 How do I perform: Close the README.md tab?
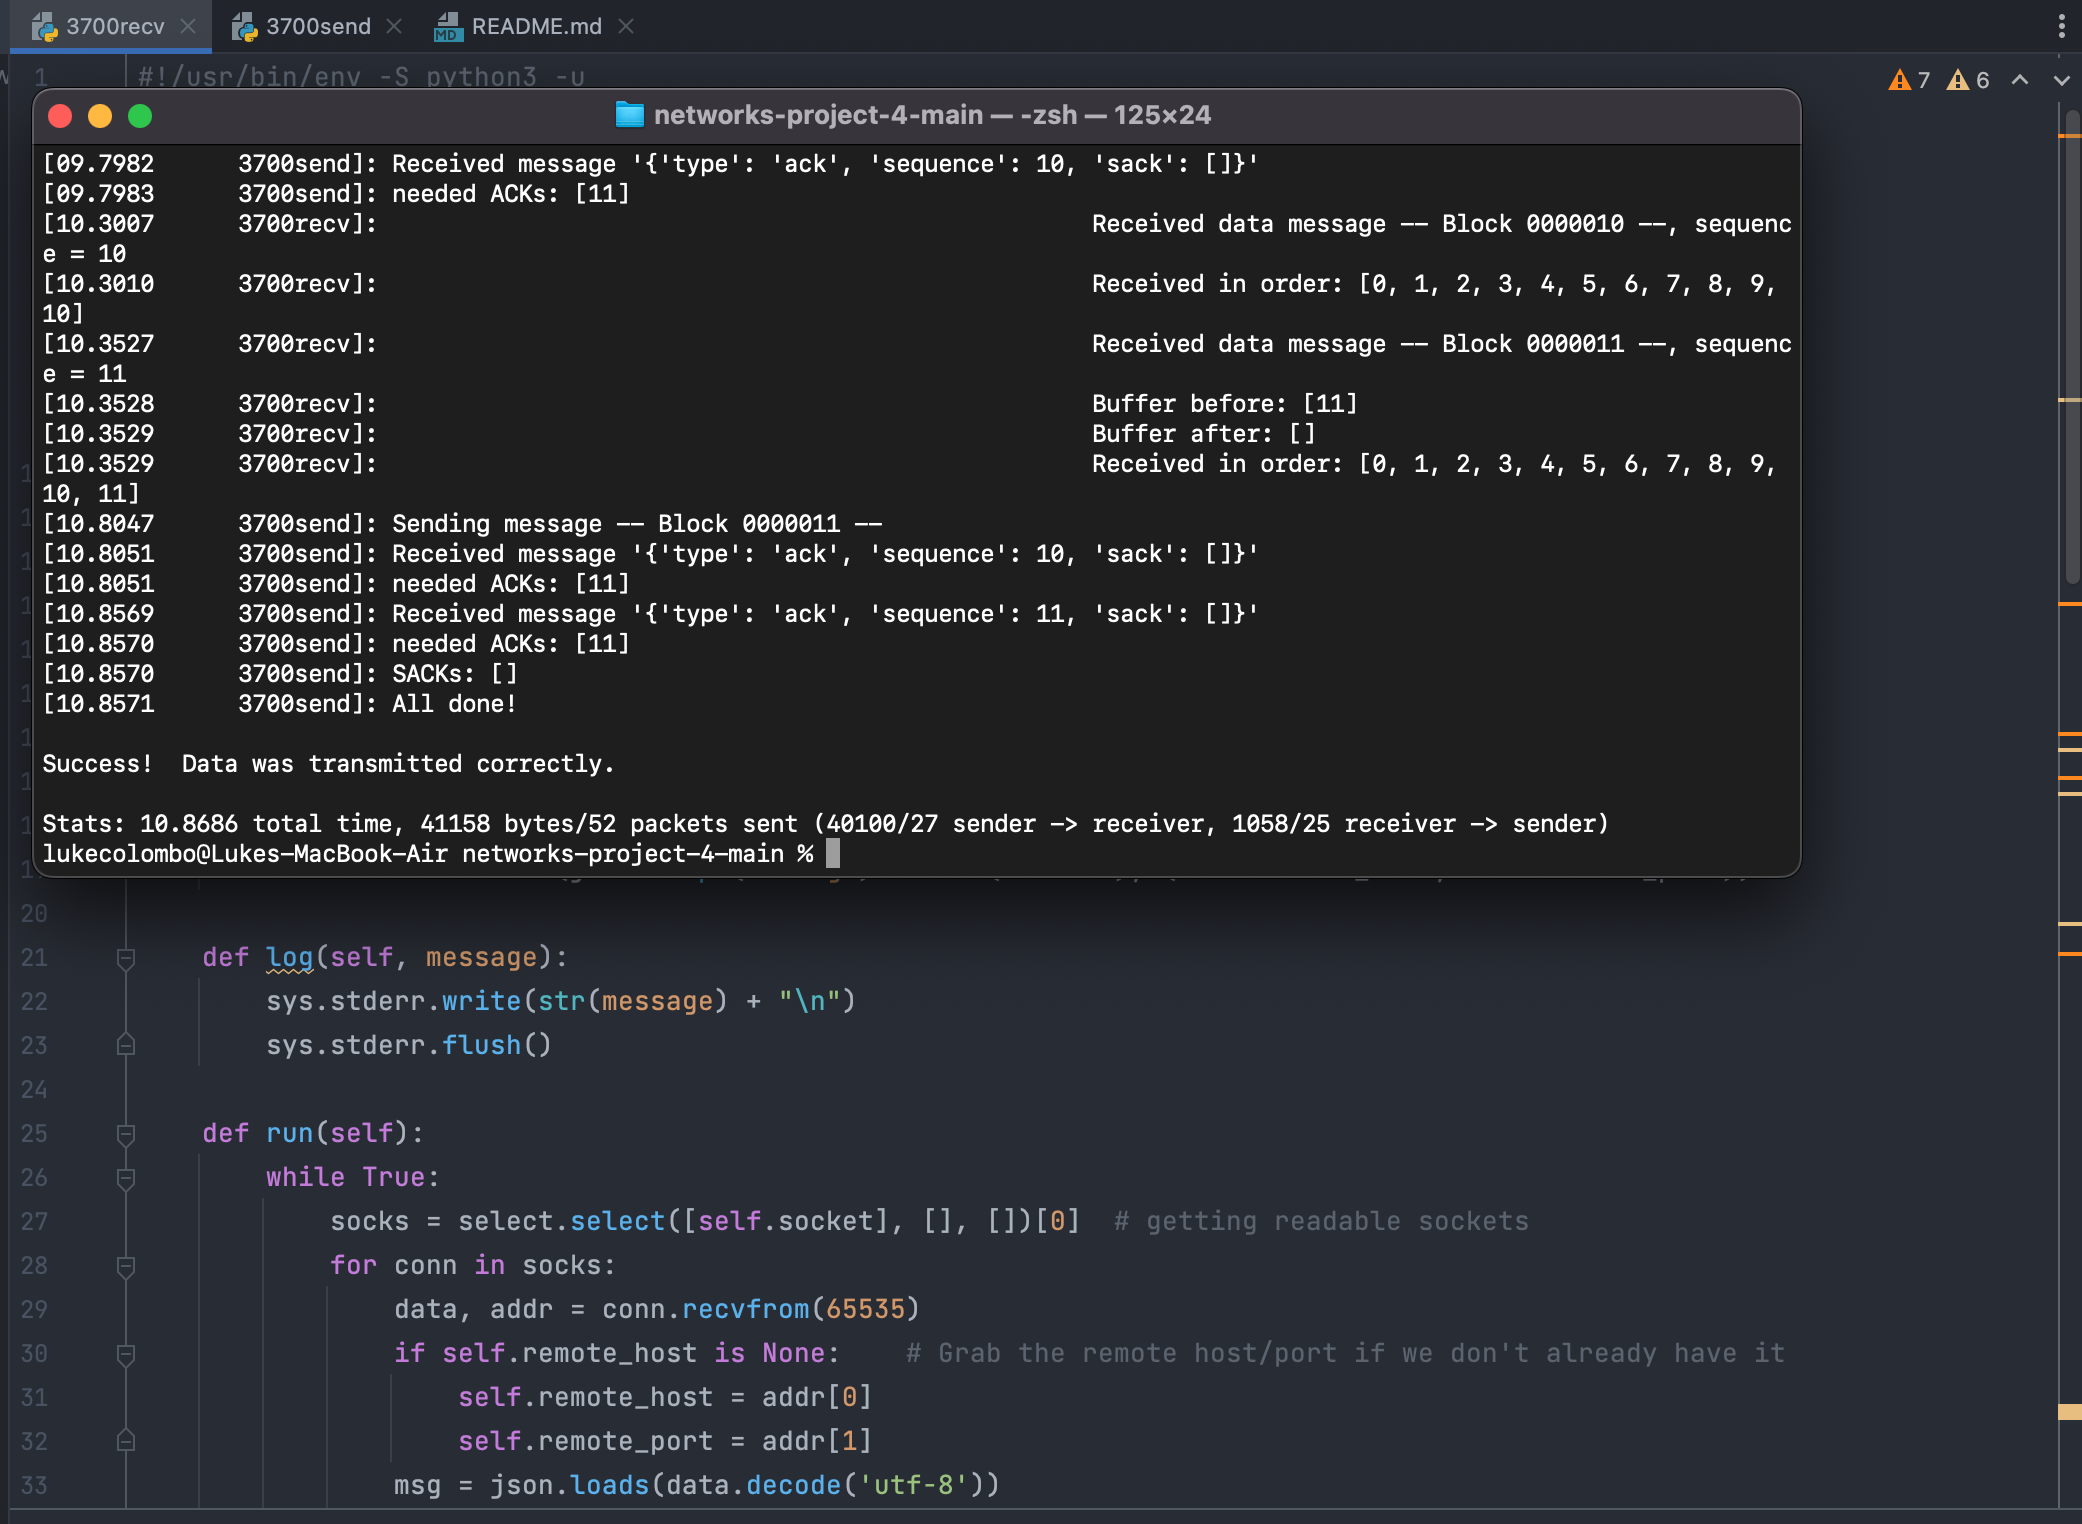pos(626,26)
